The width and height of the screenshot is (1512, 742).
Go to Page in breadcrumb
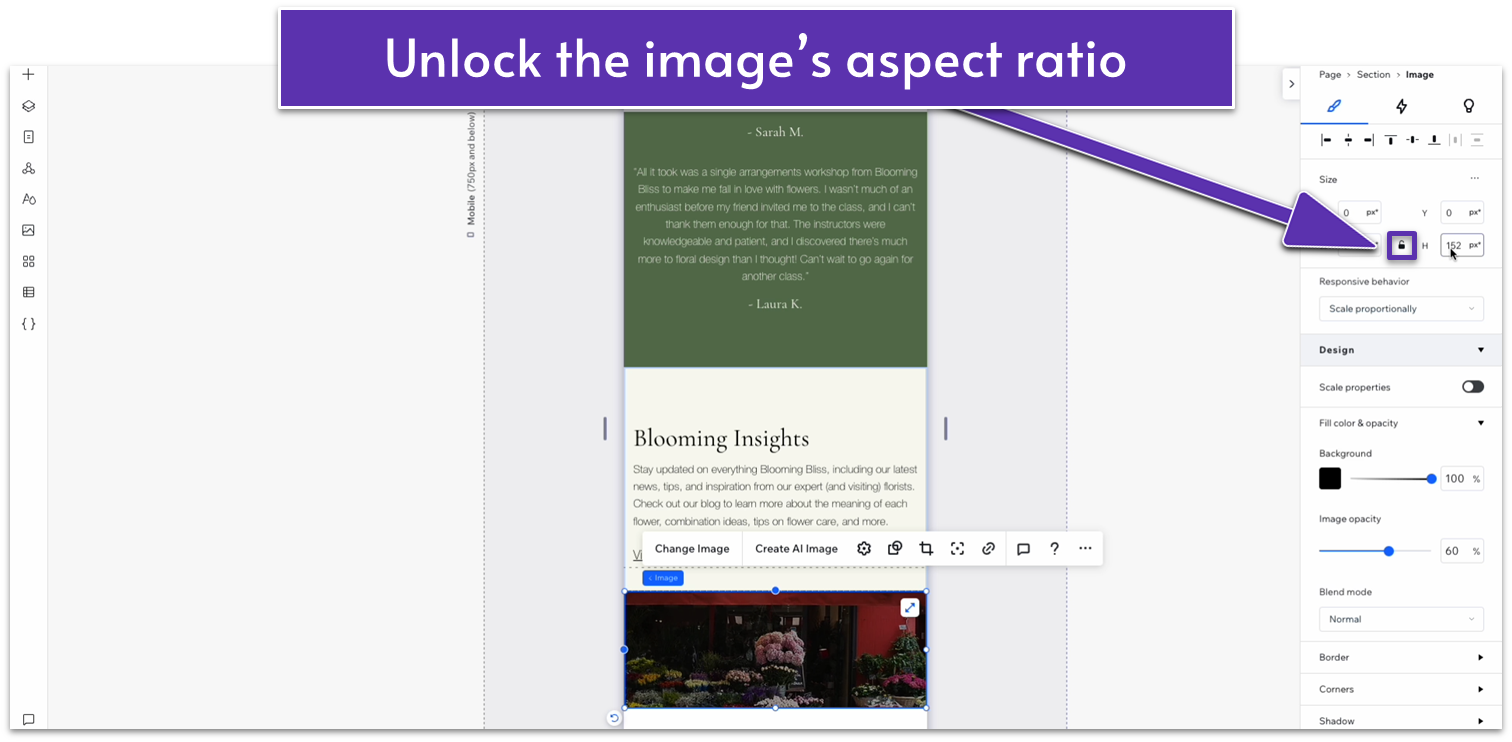pos(1330,75)
